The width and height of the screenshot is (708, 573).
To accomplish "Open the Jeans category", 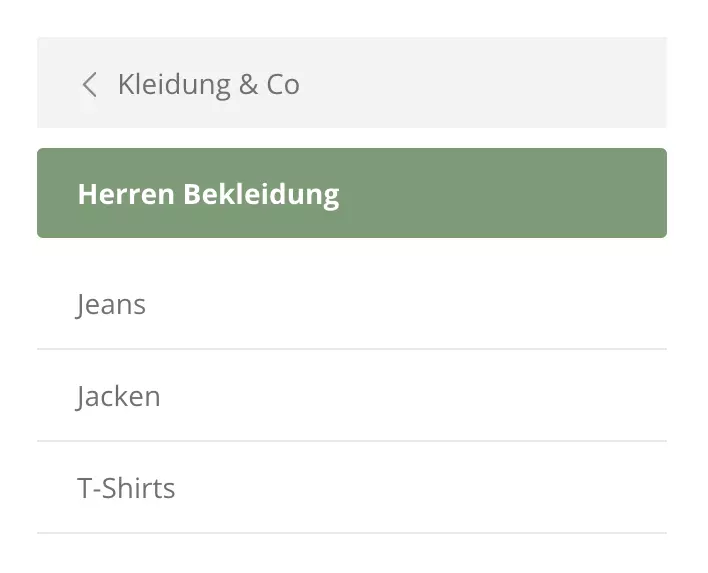I will 111,304.
